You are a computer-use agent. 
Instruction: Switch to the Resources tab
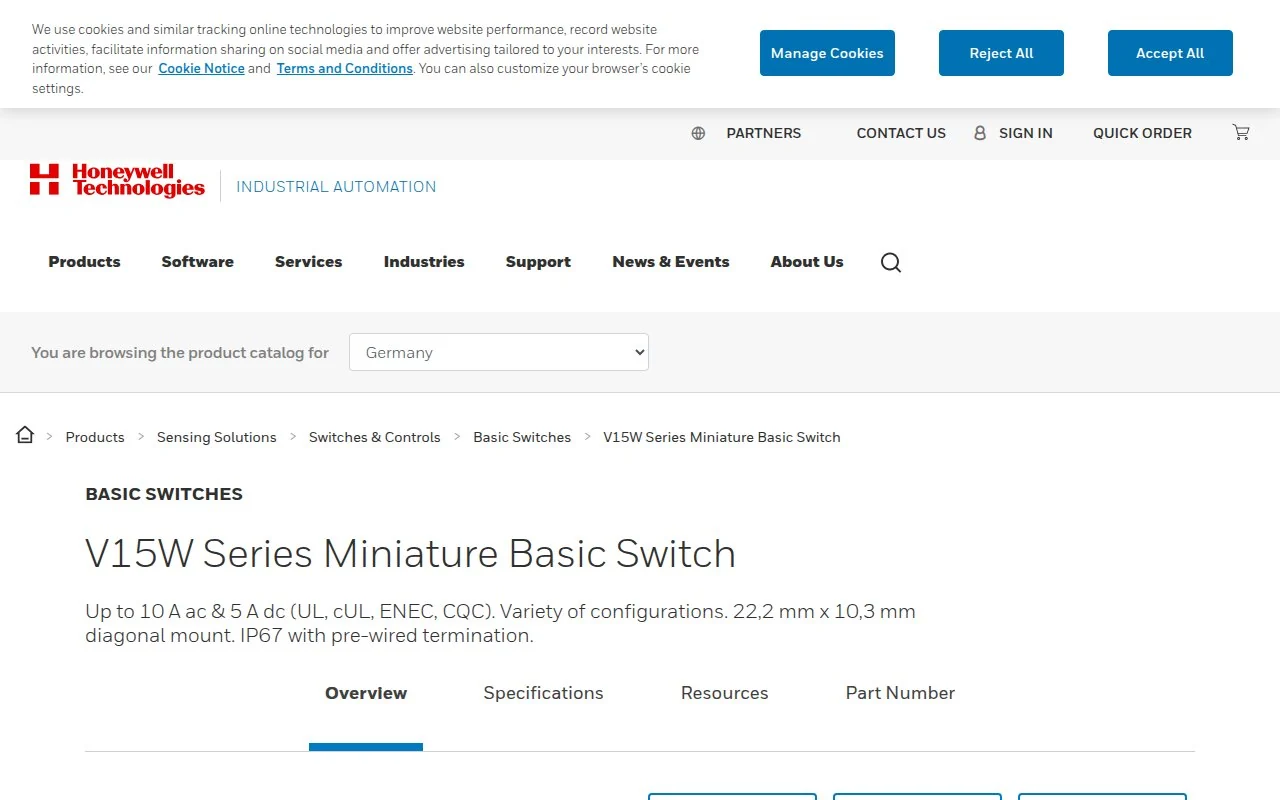click(x=725, y=693)
